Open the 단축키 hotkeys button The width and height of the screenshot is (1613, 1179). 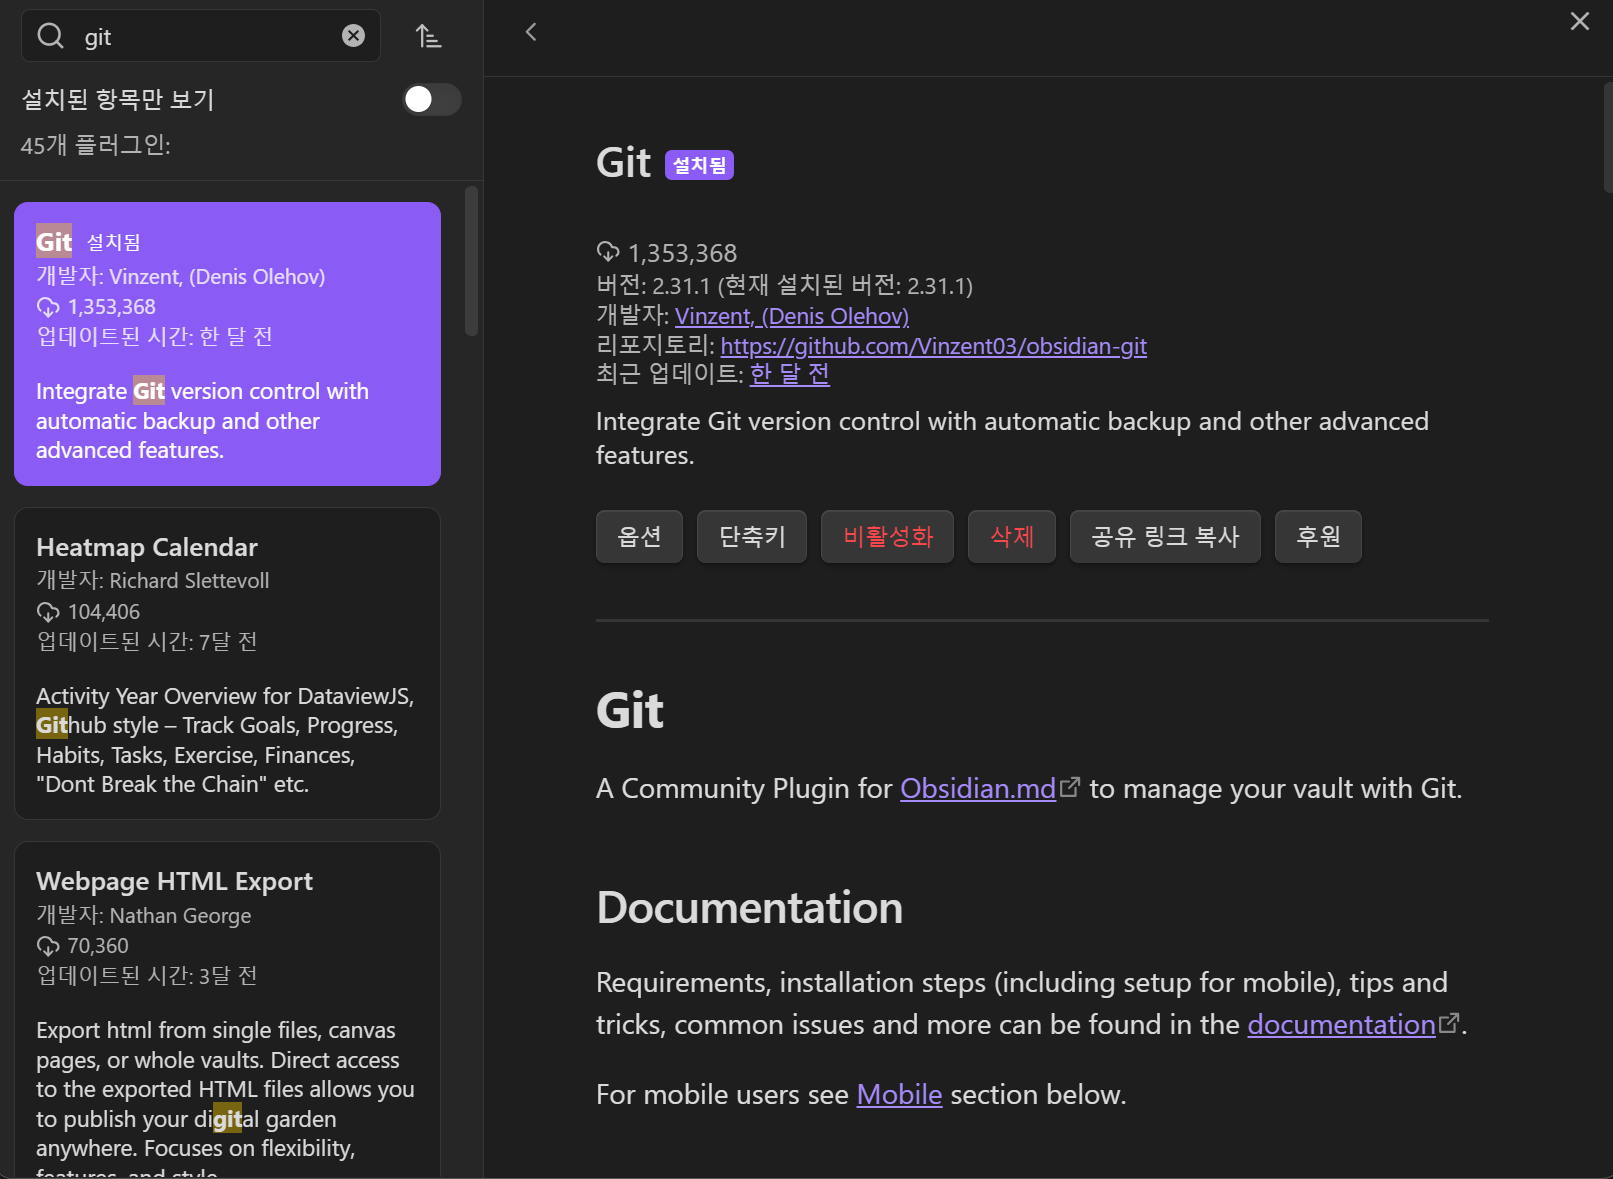752,537
